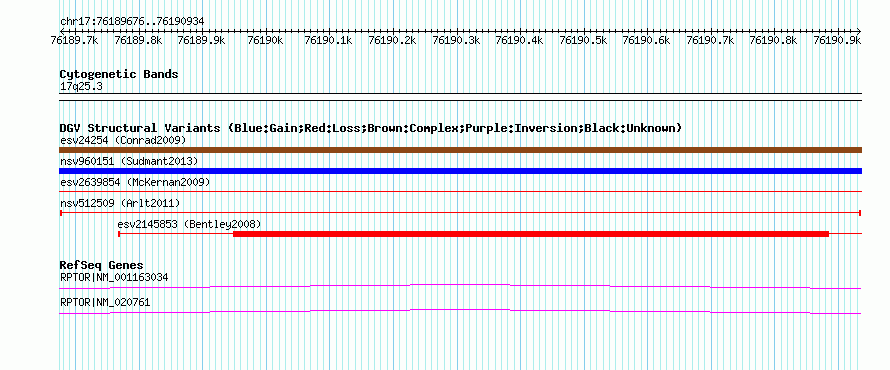This screenshot has width=890, height=370.
Task: Click the RPTOR|NM_020761 transcript label
Action: pos(105,302)
